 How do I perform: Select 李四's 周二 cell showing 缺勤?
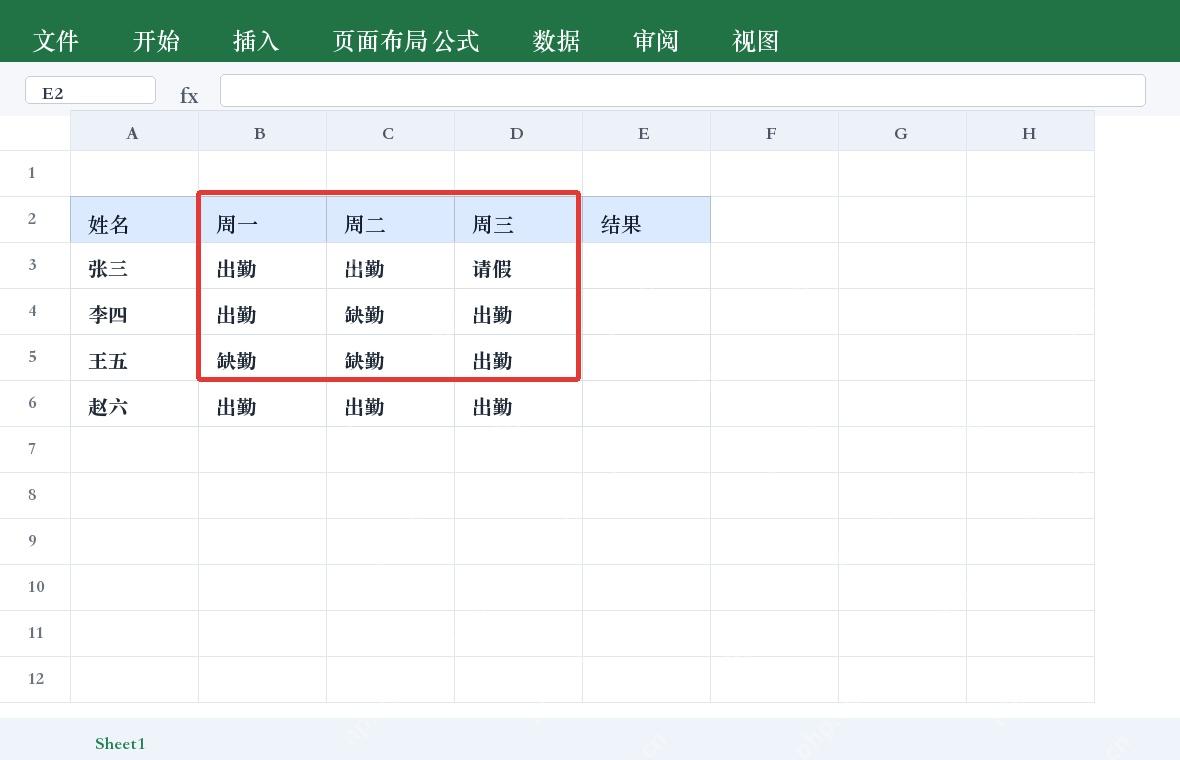click(391, 312)
